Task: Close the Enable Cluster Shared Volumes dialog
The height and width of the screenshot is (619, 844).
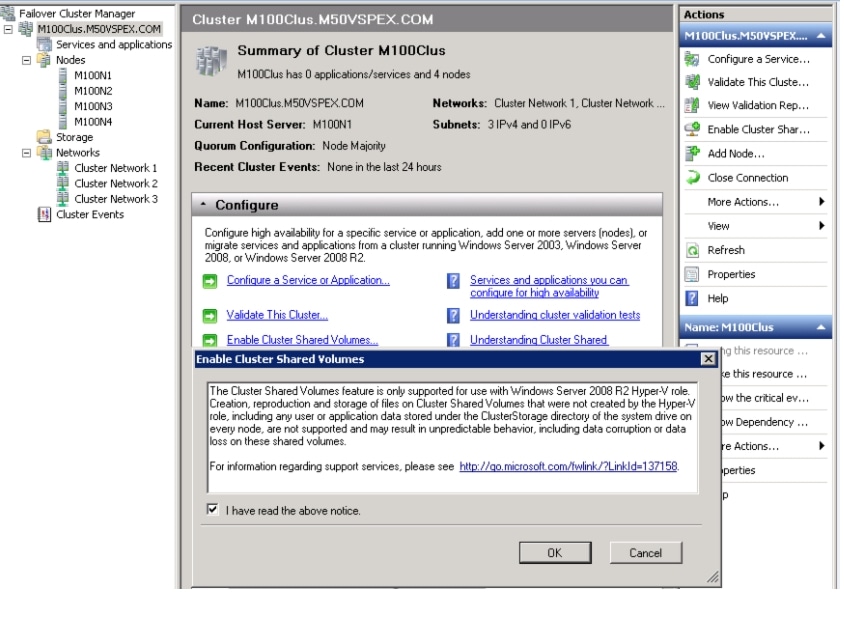Action: [x=708, y=359]
